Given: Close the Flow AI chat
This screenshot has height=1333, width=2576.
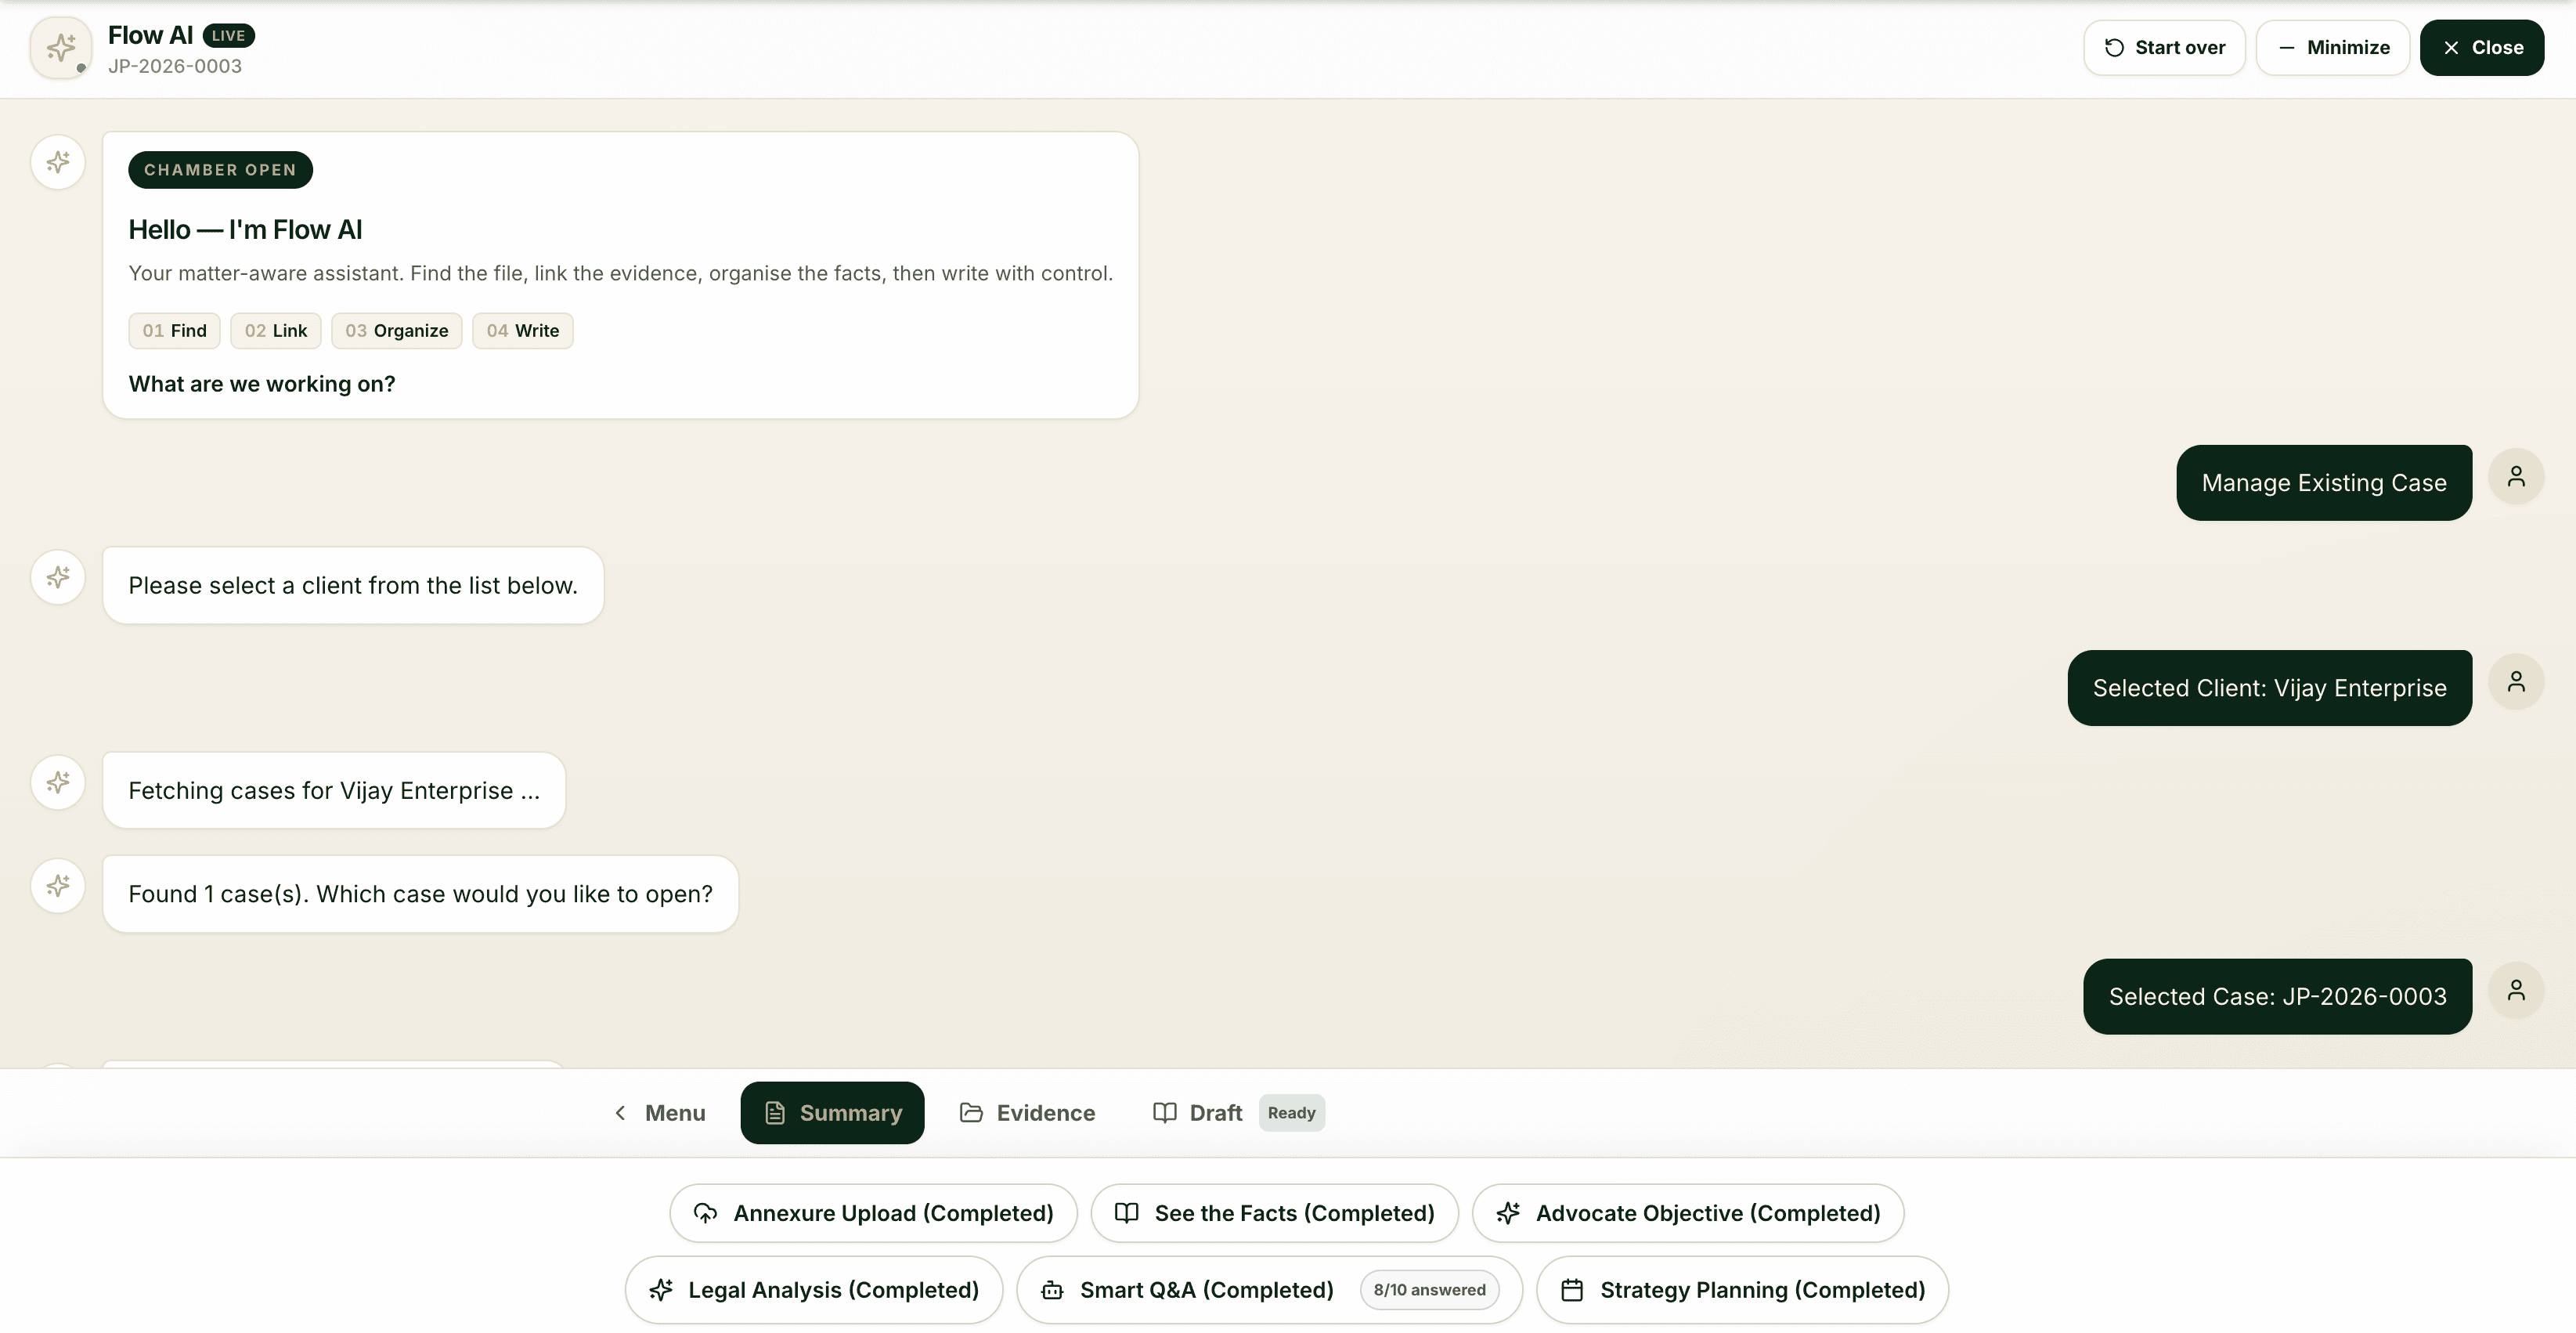Looking at the screenshot, I should pos(2481,47).
